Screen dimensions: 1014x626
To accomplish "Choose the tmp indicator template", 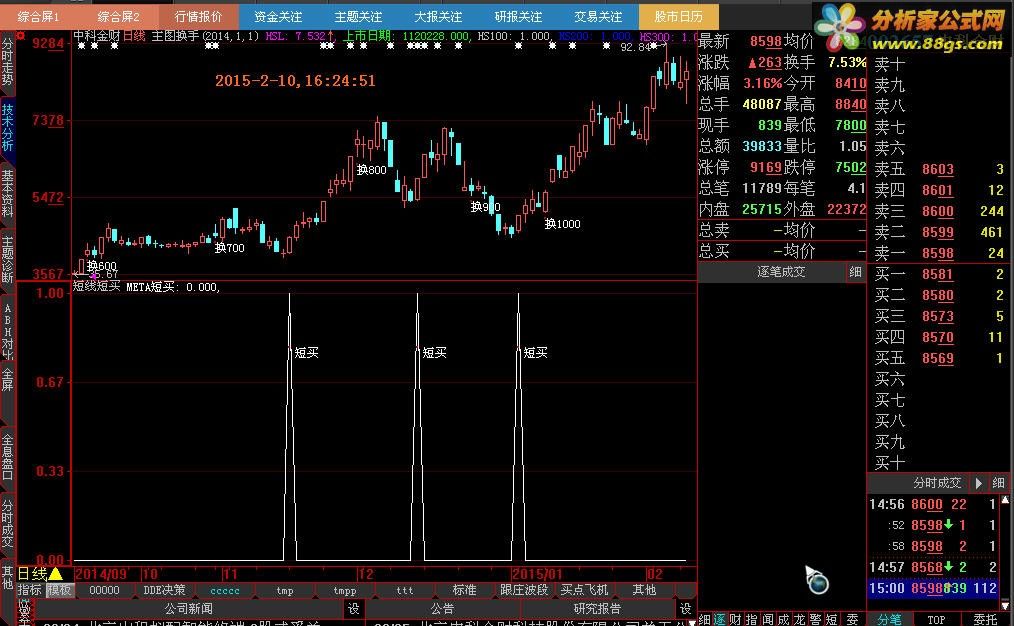I will pos(285,590).
